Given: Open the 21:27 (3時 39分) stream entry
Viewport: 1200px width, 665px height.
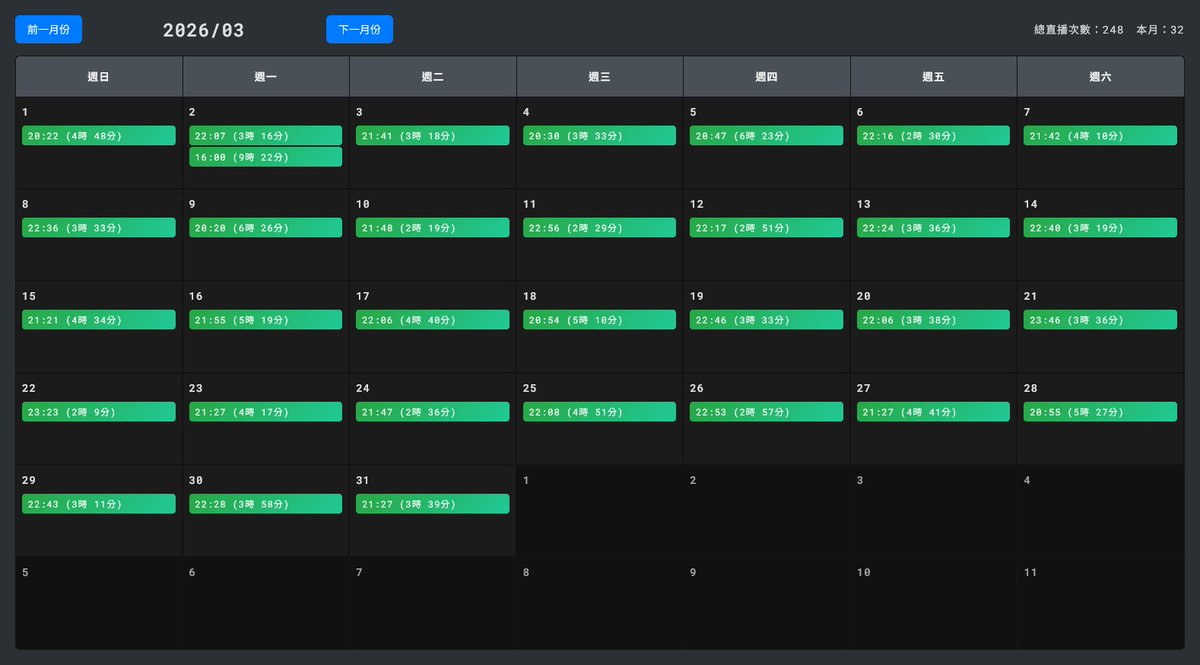Looking at the screenshot, I should pyautogui.click(x=433, y=504).
